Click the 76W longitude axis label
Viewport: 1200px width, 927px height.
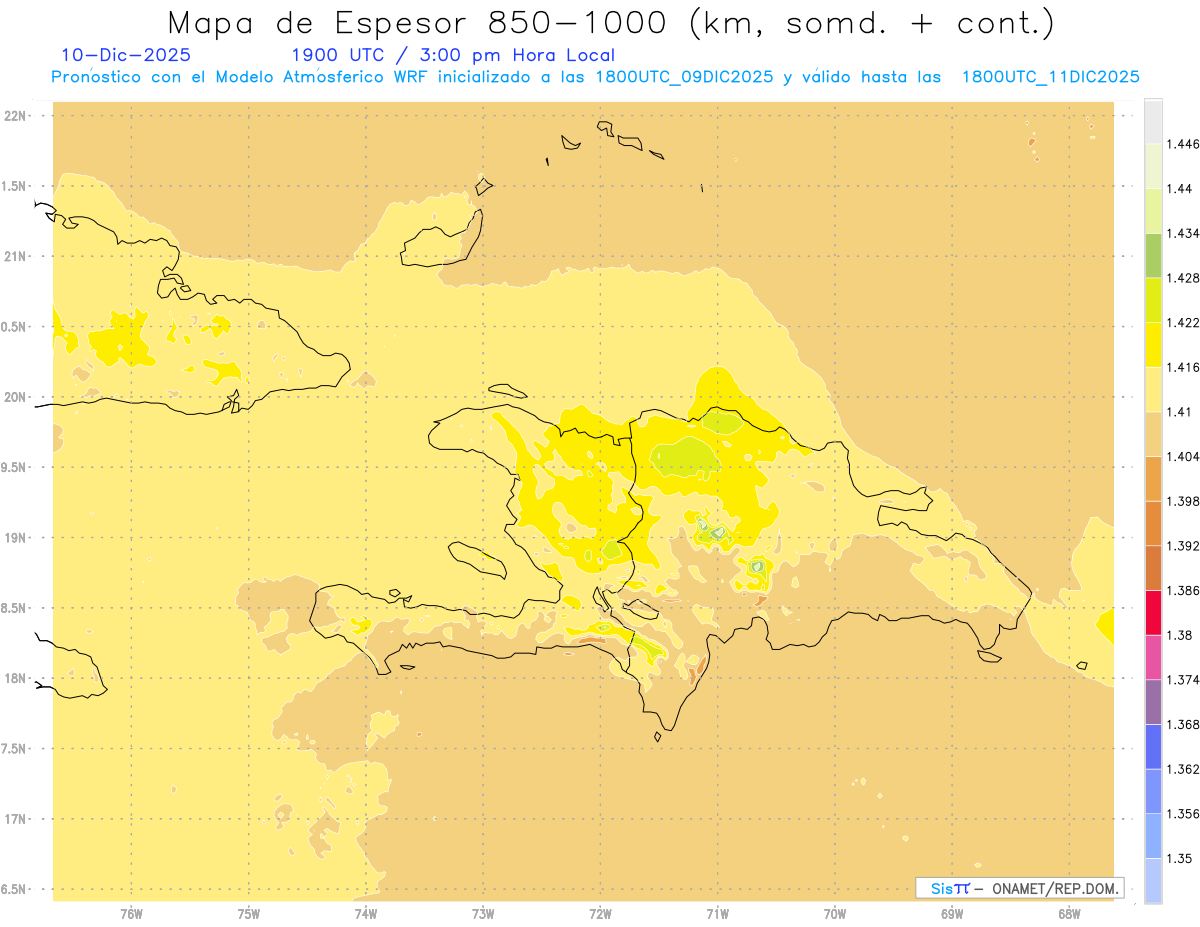(131, 913)
